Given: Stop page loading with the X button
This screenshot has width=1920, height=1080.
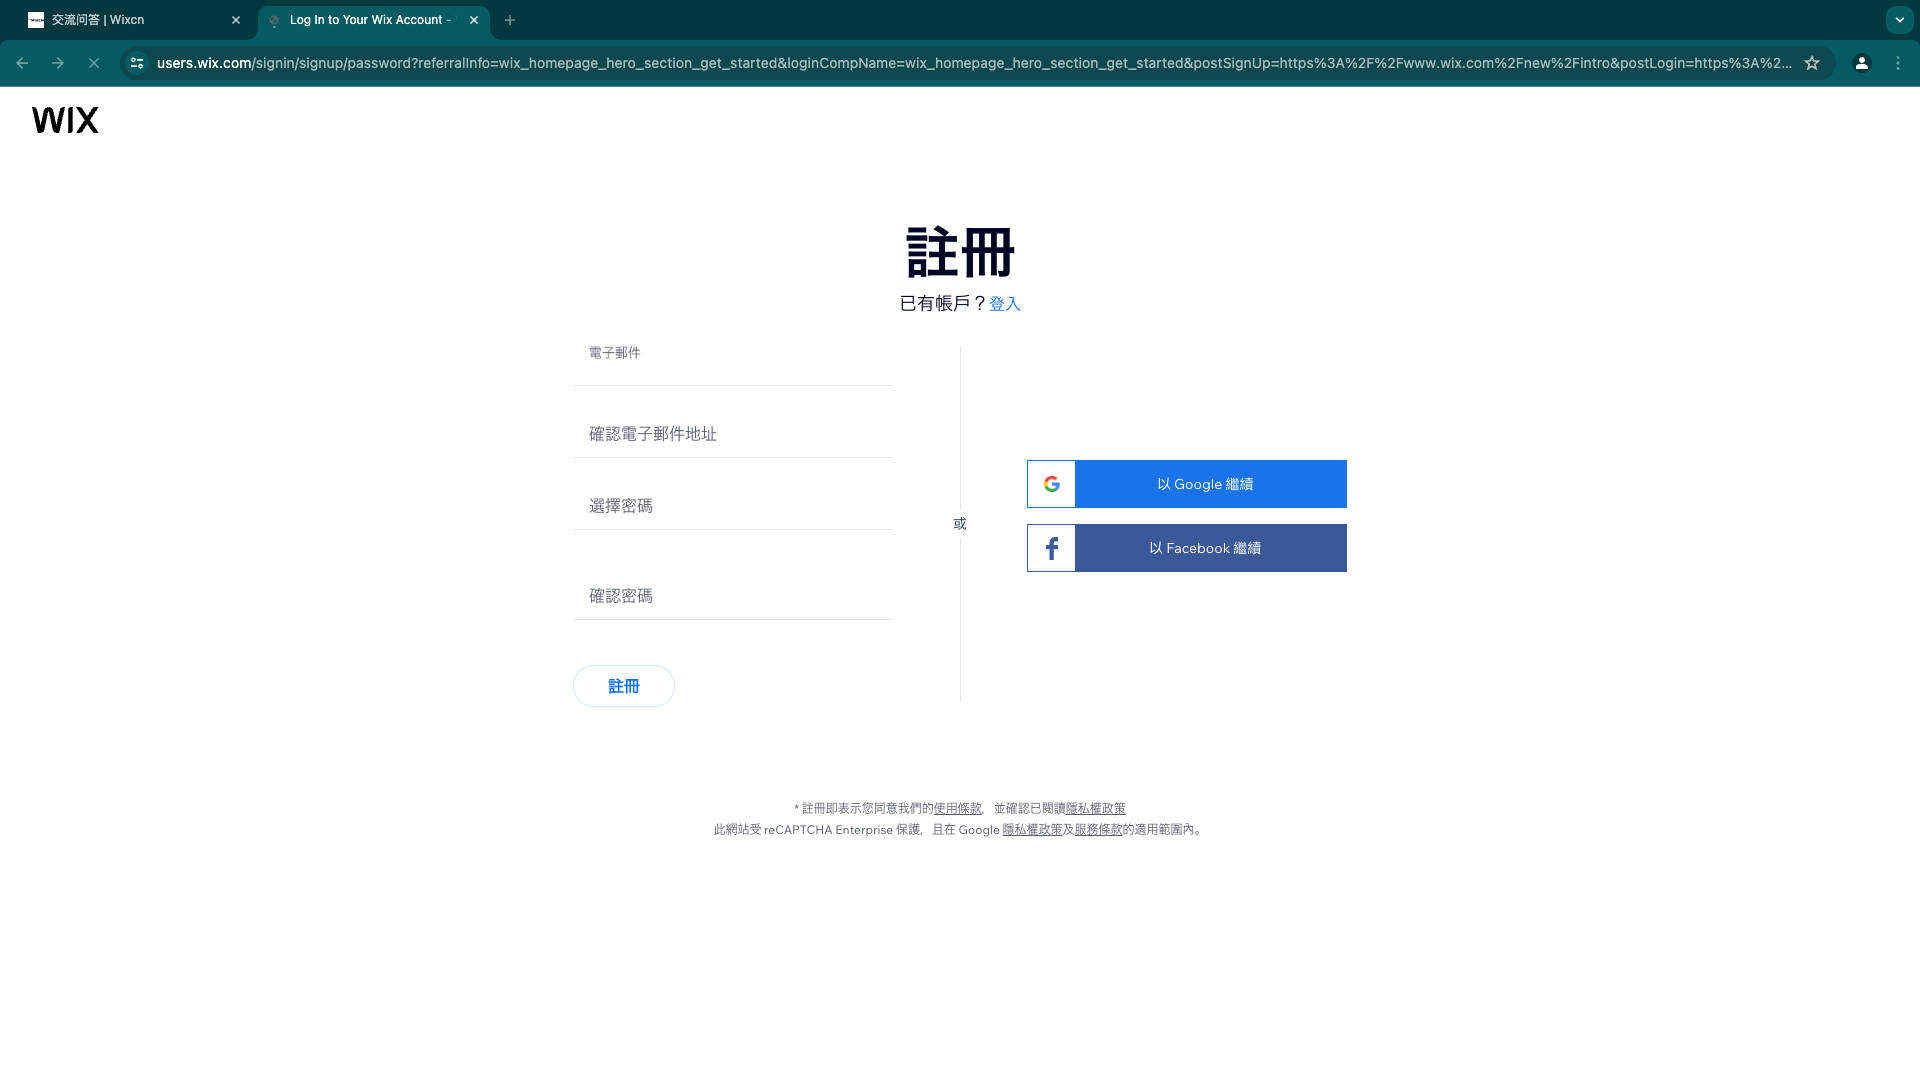Looking at the screenshot, I should 94,63.
